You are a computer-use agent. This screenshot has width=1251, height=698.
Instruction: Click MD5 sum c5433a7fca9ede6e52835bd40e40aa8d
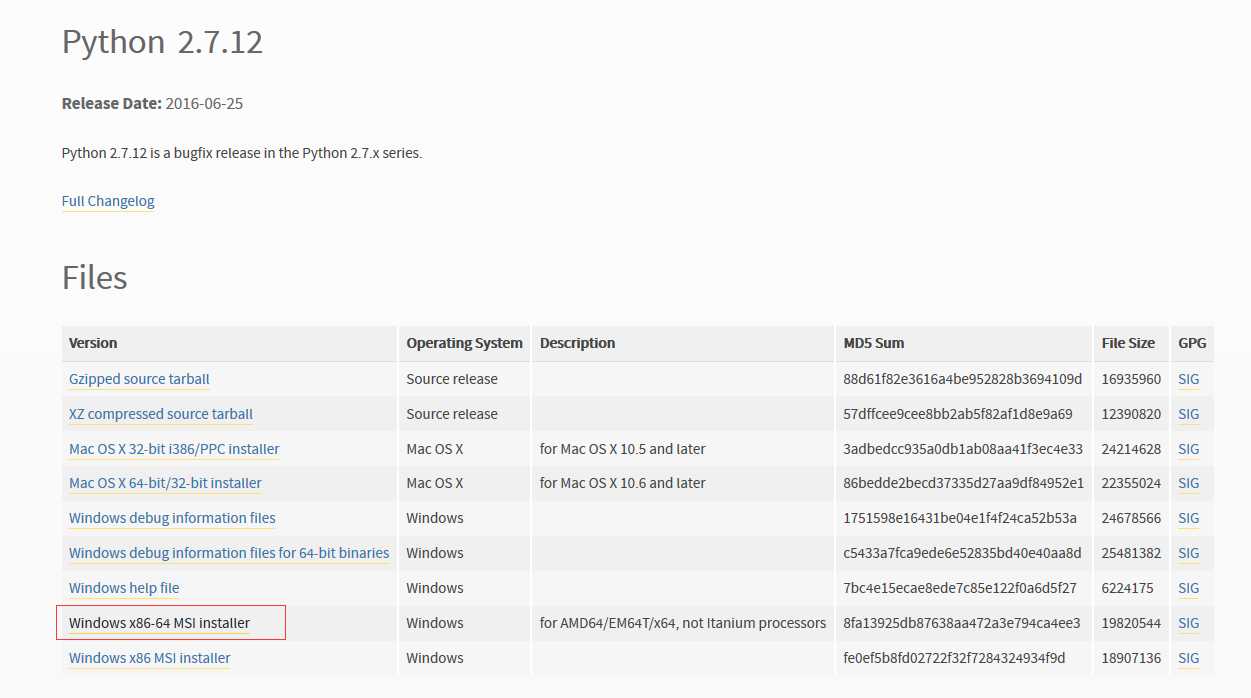click(x=962, y=553)
